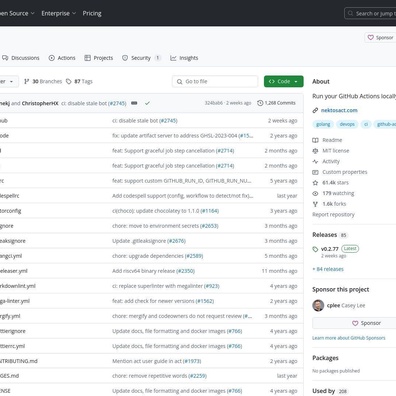Click the release tag icon
The height and width of the screenshot is (396, 396).
(315, 249)
